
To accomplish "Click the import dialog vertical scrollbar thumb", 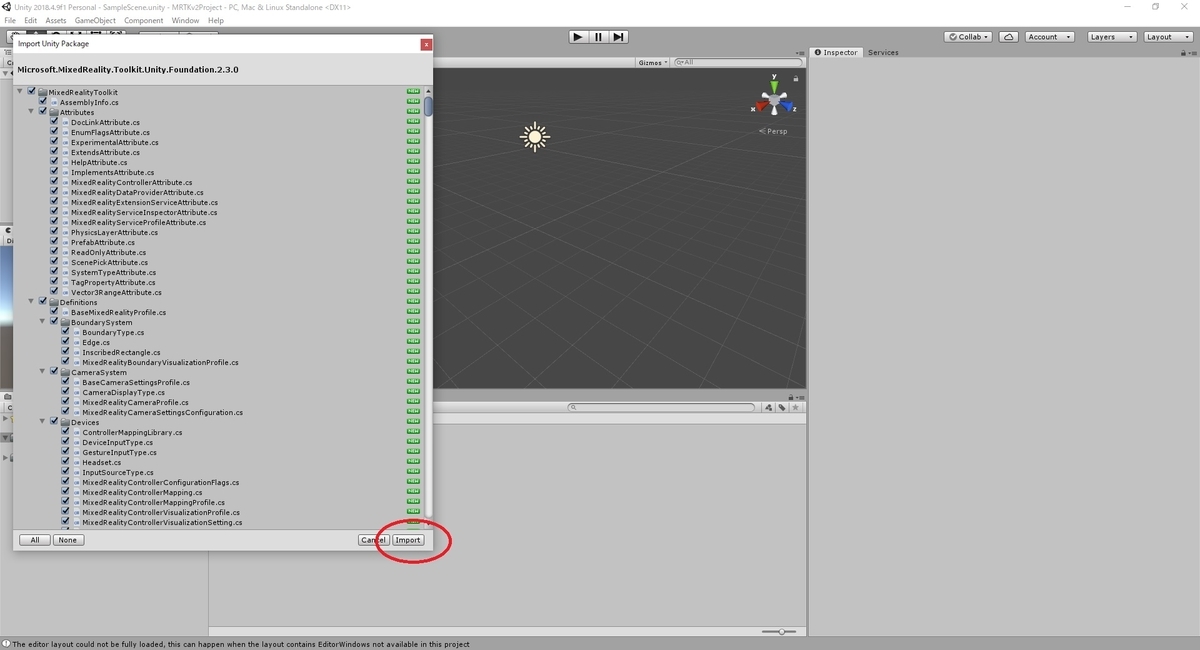I will point(428,105).
